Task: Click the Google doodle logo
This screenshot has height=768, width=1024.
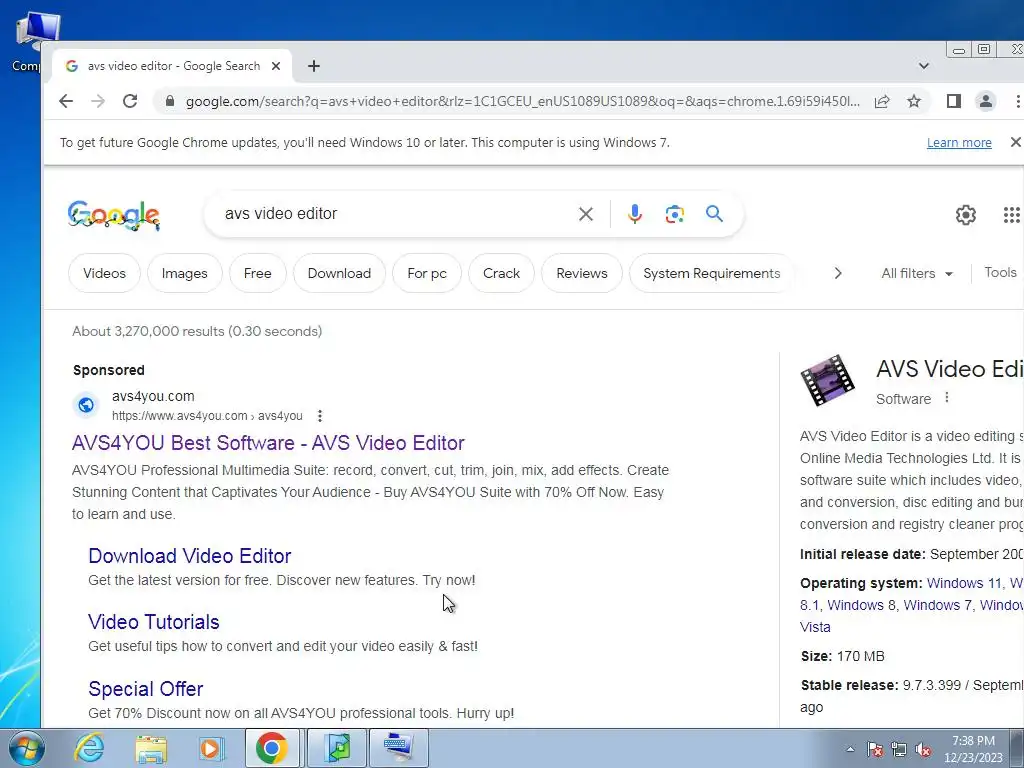Action: click(x=114, y=216)
